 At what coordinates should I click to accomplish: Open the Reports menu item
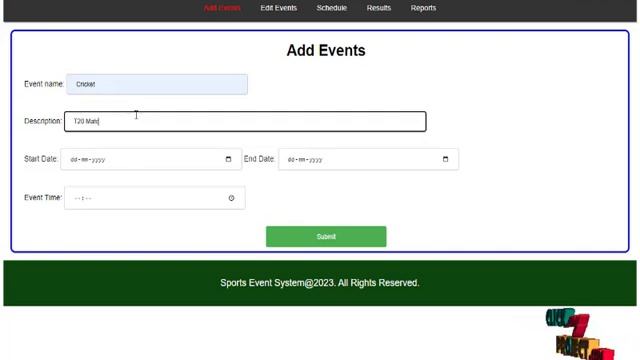coord(423,8)
